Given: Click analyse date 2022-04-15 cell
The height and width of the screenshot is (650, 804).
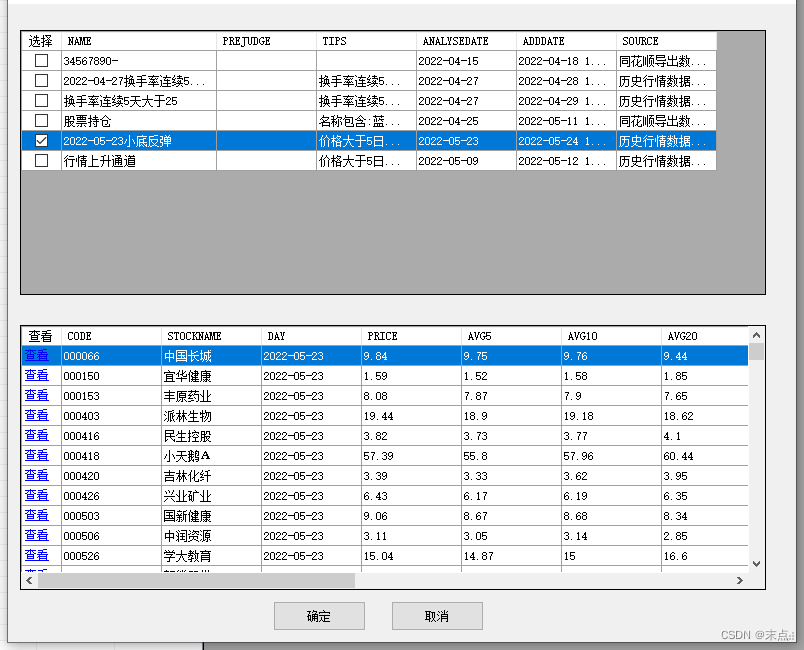Looking at the screenshot, I should (x=466, y=61).
